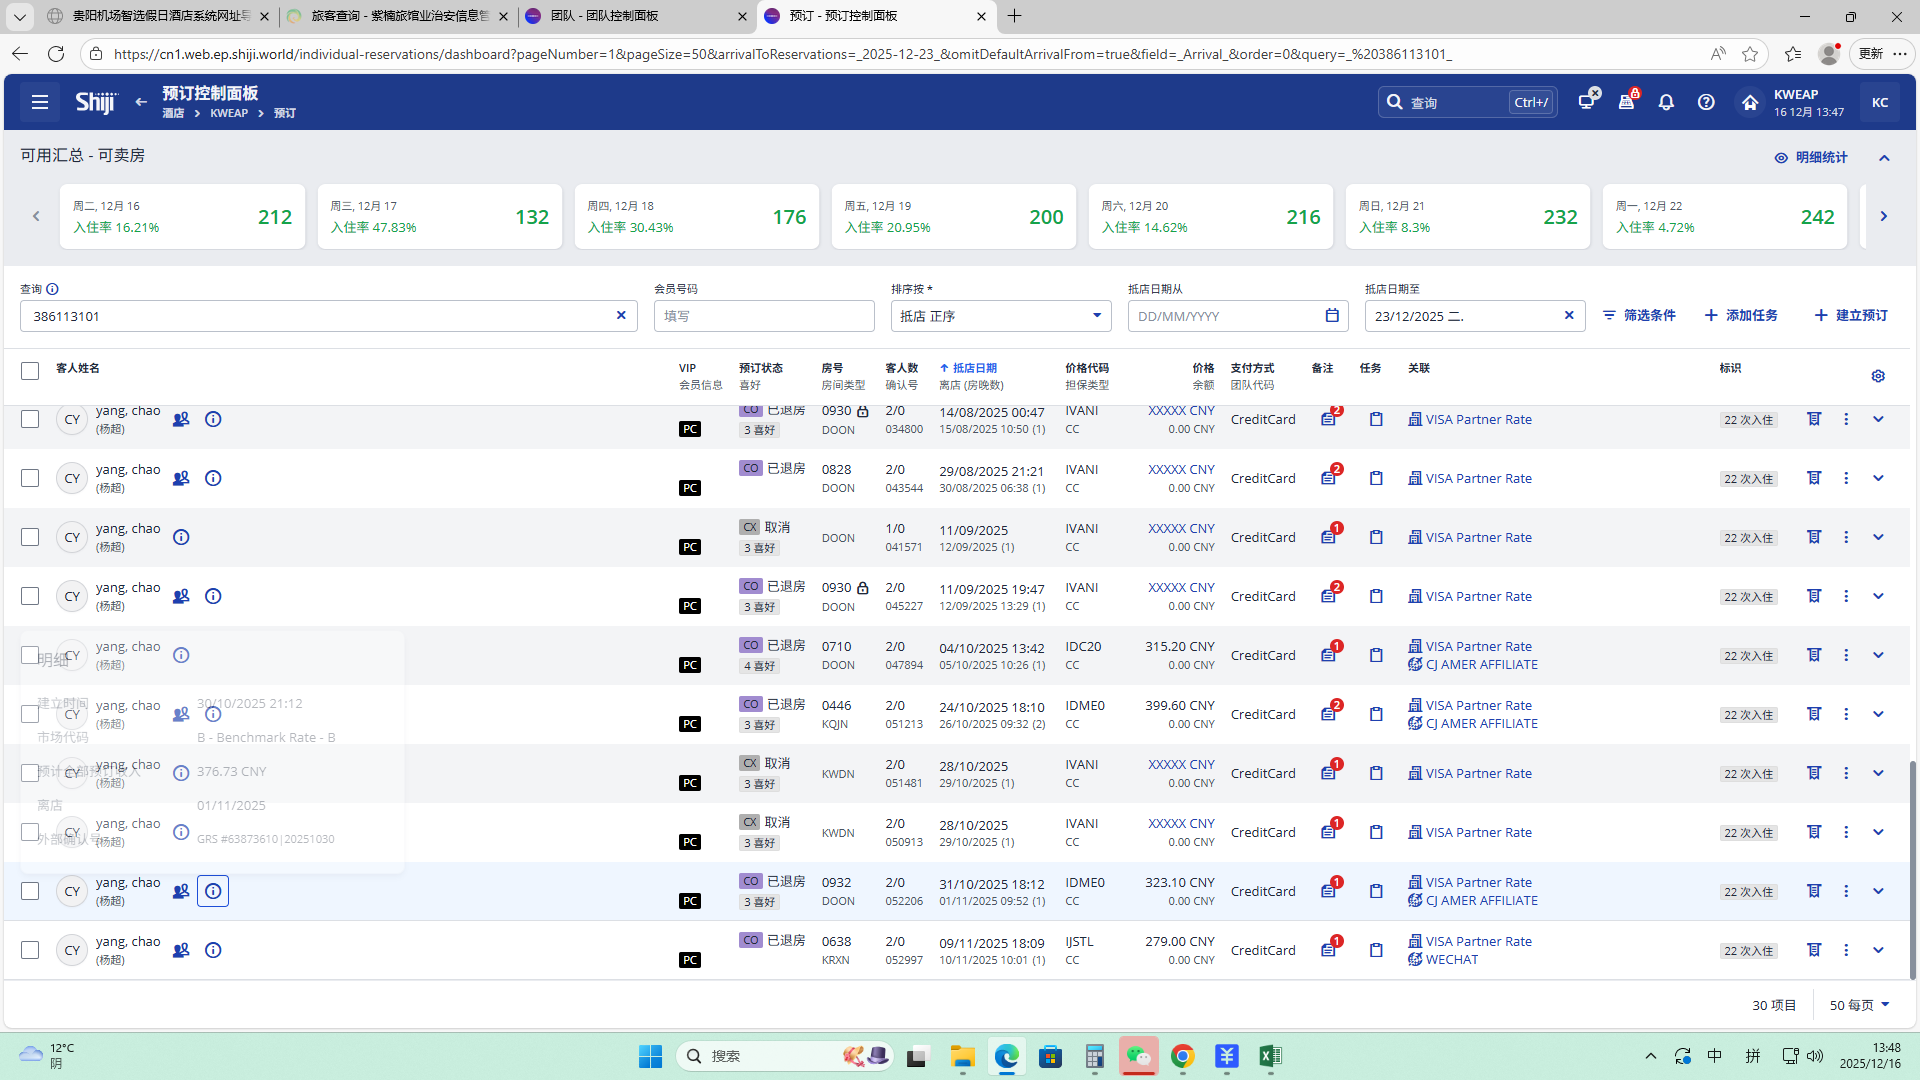Open the 50 每页 page size dropdown

[x=1860, y=1005]
